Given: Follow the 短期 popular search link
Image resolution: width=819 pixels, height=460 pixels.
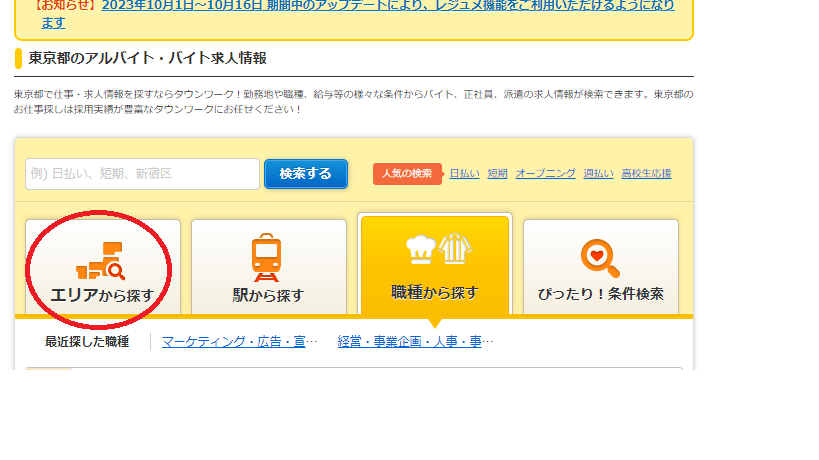Looking at the screenshot, I should pyautogui.click(x=497, y=173).
